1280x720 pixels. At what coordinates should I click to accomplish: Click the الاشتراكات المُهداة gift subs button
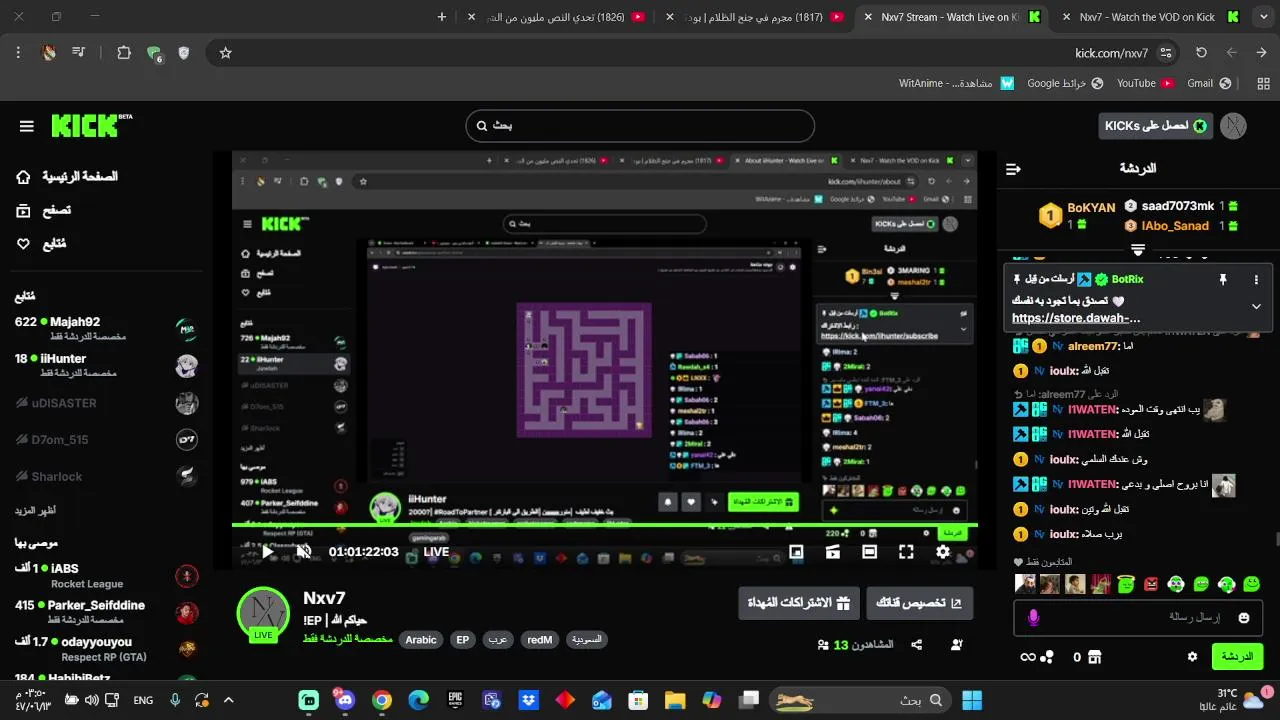pyautogui.click(x=798, y=603)
